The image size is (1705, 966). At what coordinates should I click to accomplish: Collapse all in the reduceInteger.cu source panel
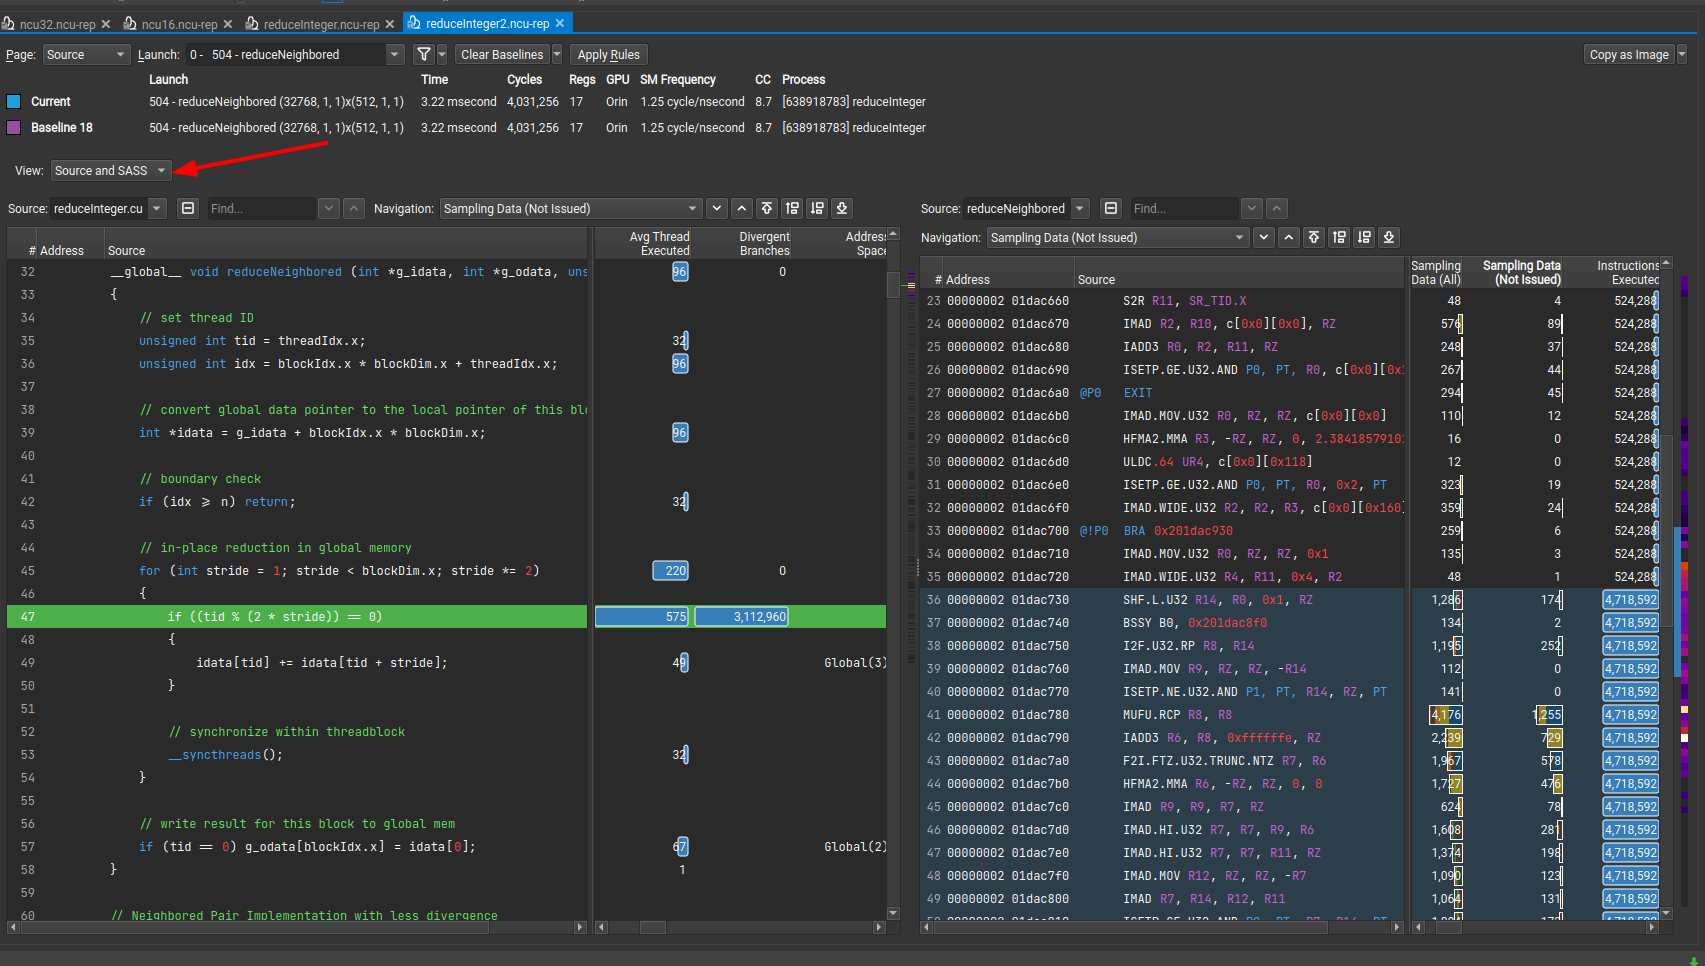pos(187,208)
